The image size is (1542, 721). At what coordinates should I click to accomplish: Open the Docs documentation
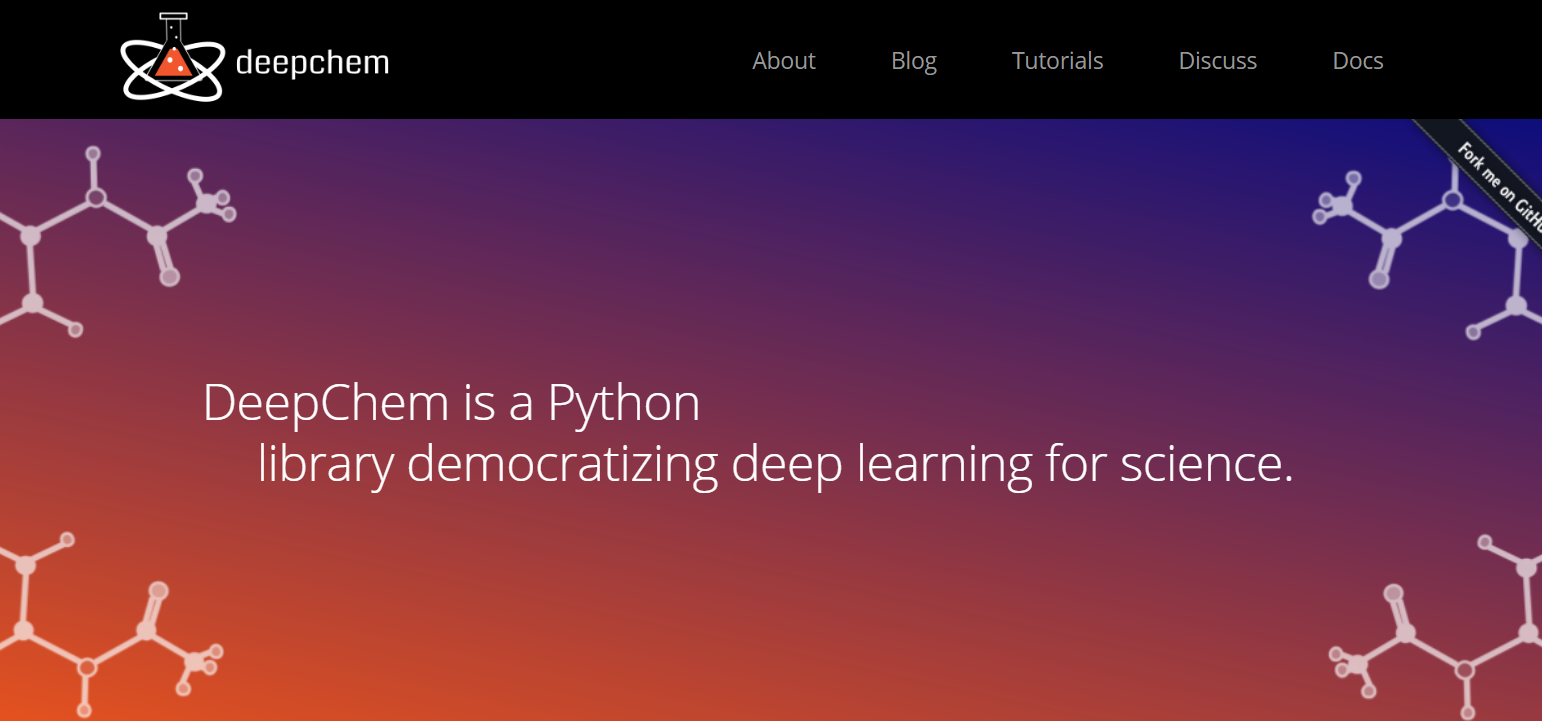(x=1358, y=61)
